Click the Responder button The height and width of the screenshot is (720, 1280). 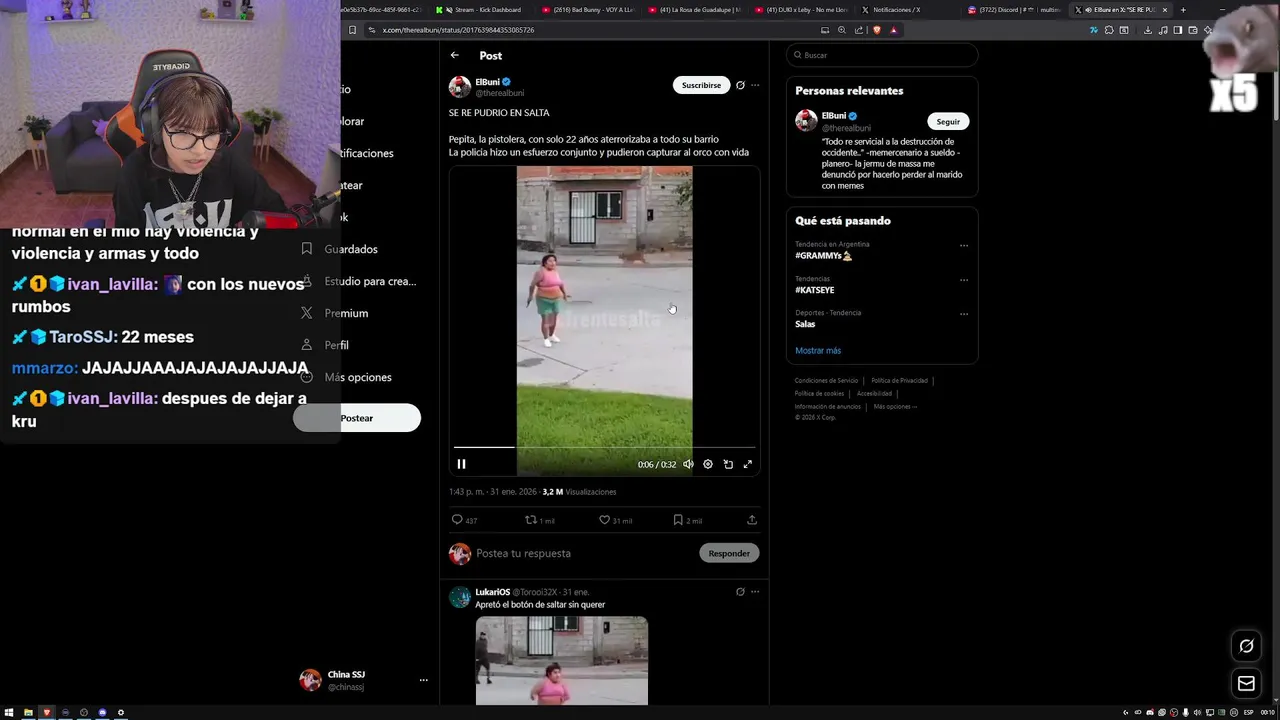click(x=729, y=553)
